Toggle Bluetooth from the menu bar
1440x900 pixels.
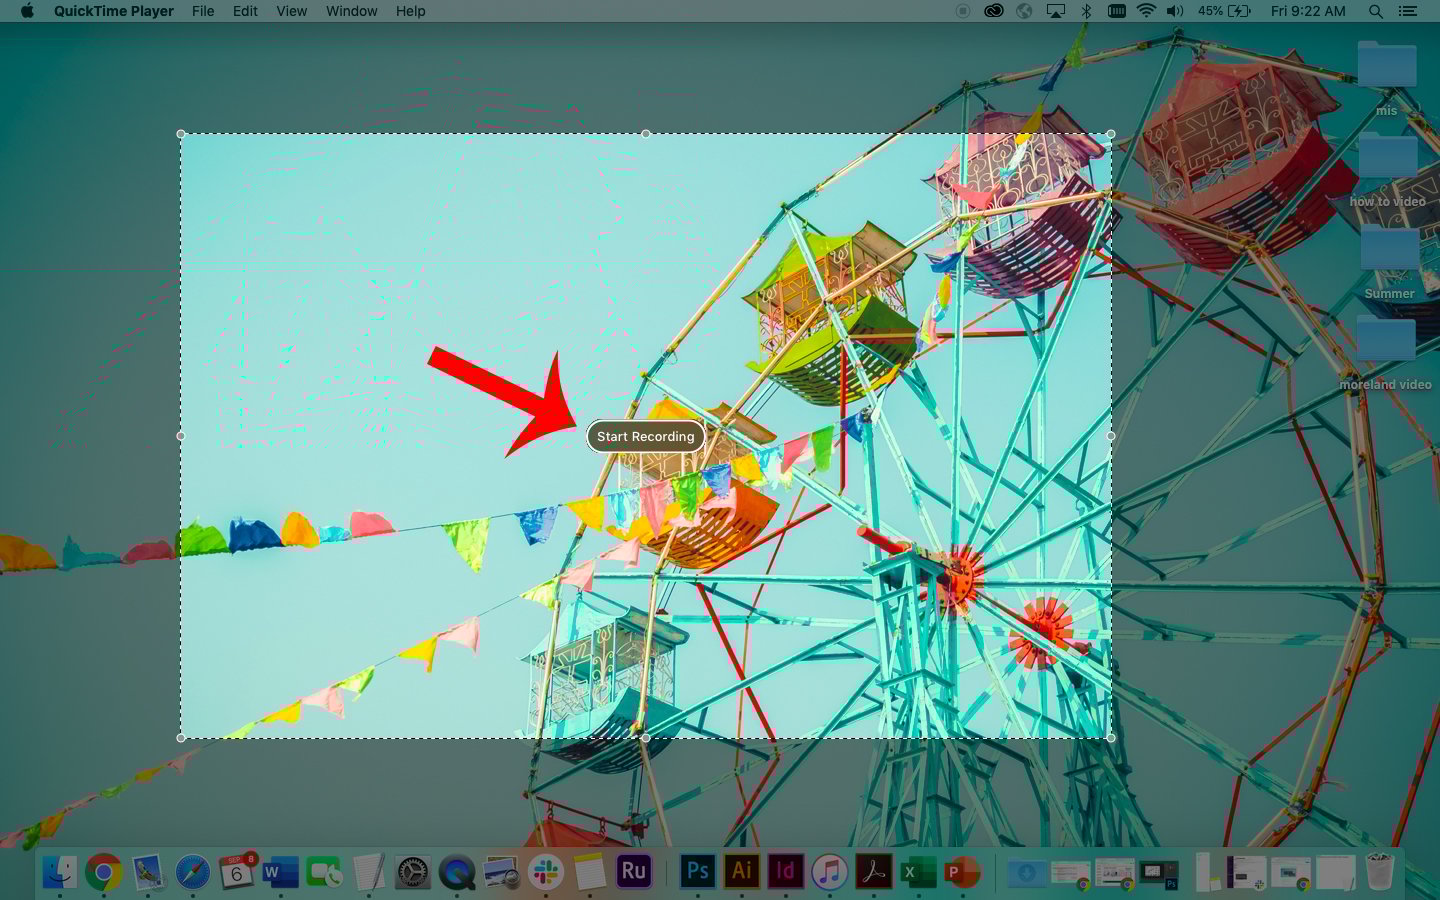point(1086,11)
